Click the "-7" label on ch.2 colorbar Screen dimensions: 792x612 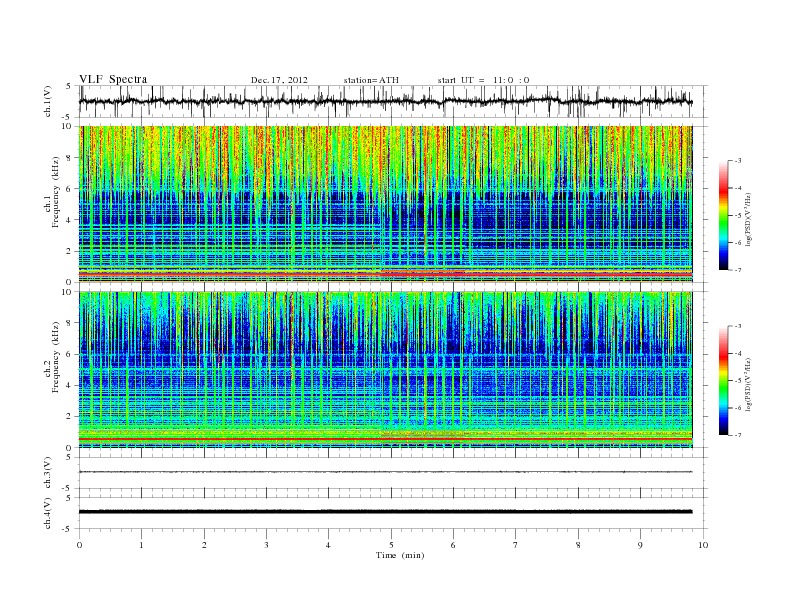tap(738, 435)
